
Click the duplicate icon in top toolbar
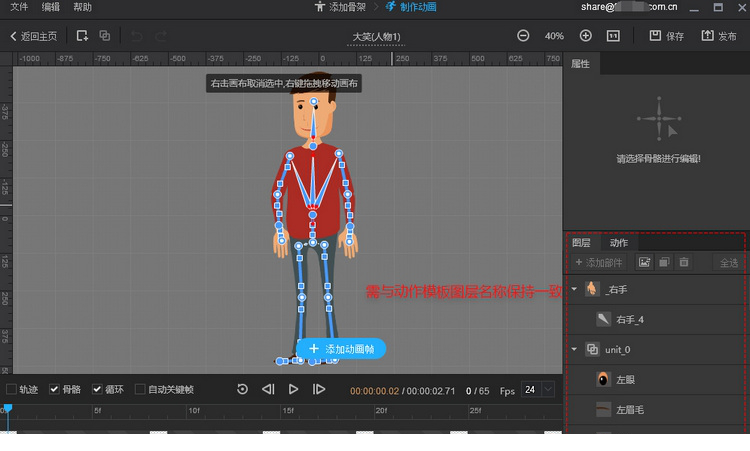point(105,36)
